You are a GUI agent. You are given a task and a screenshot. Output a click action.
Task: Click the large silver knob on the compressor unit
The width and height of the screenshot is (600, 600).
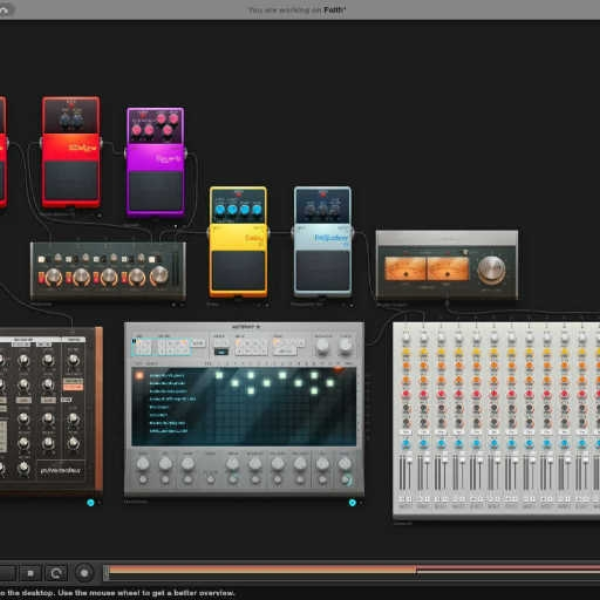491,270
